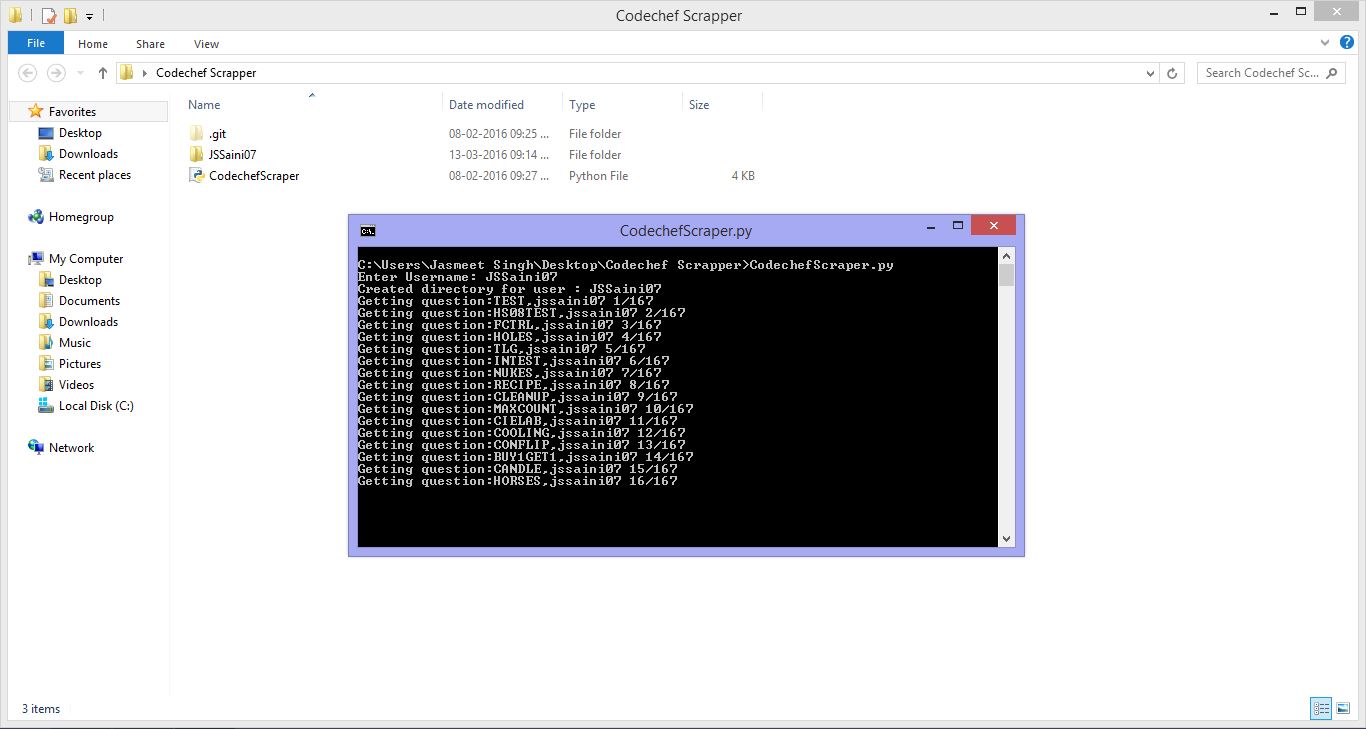Screen dimensions: 1366x729
Task: Click the Favorites star icon
Action: [36, 111]
